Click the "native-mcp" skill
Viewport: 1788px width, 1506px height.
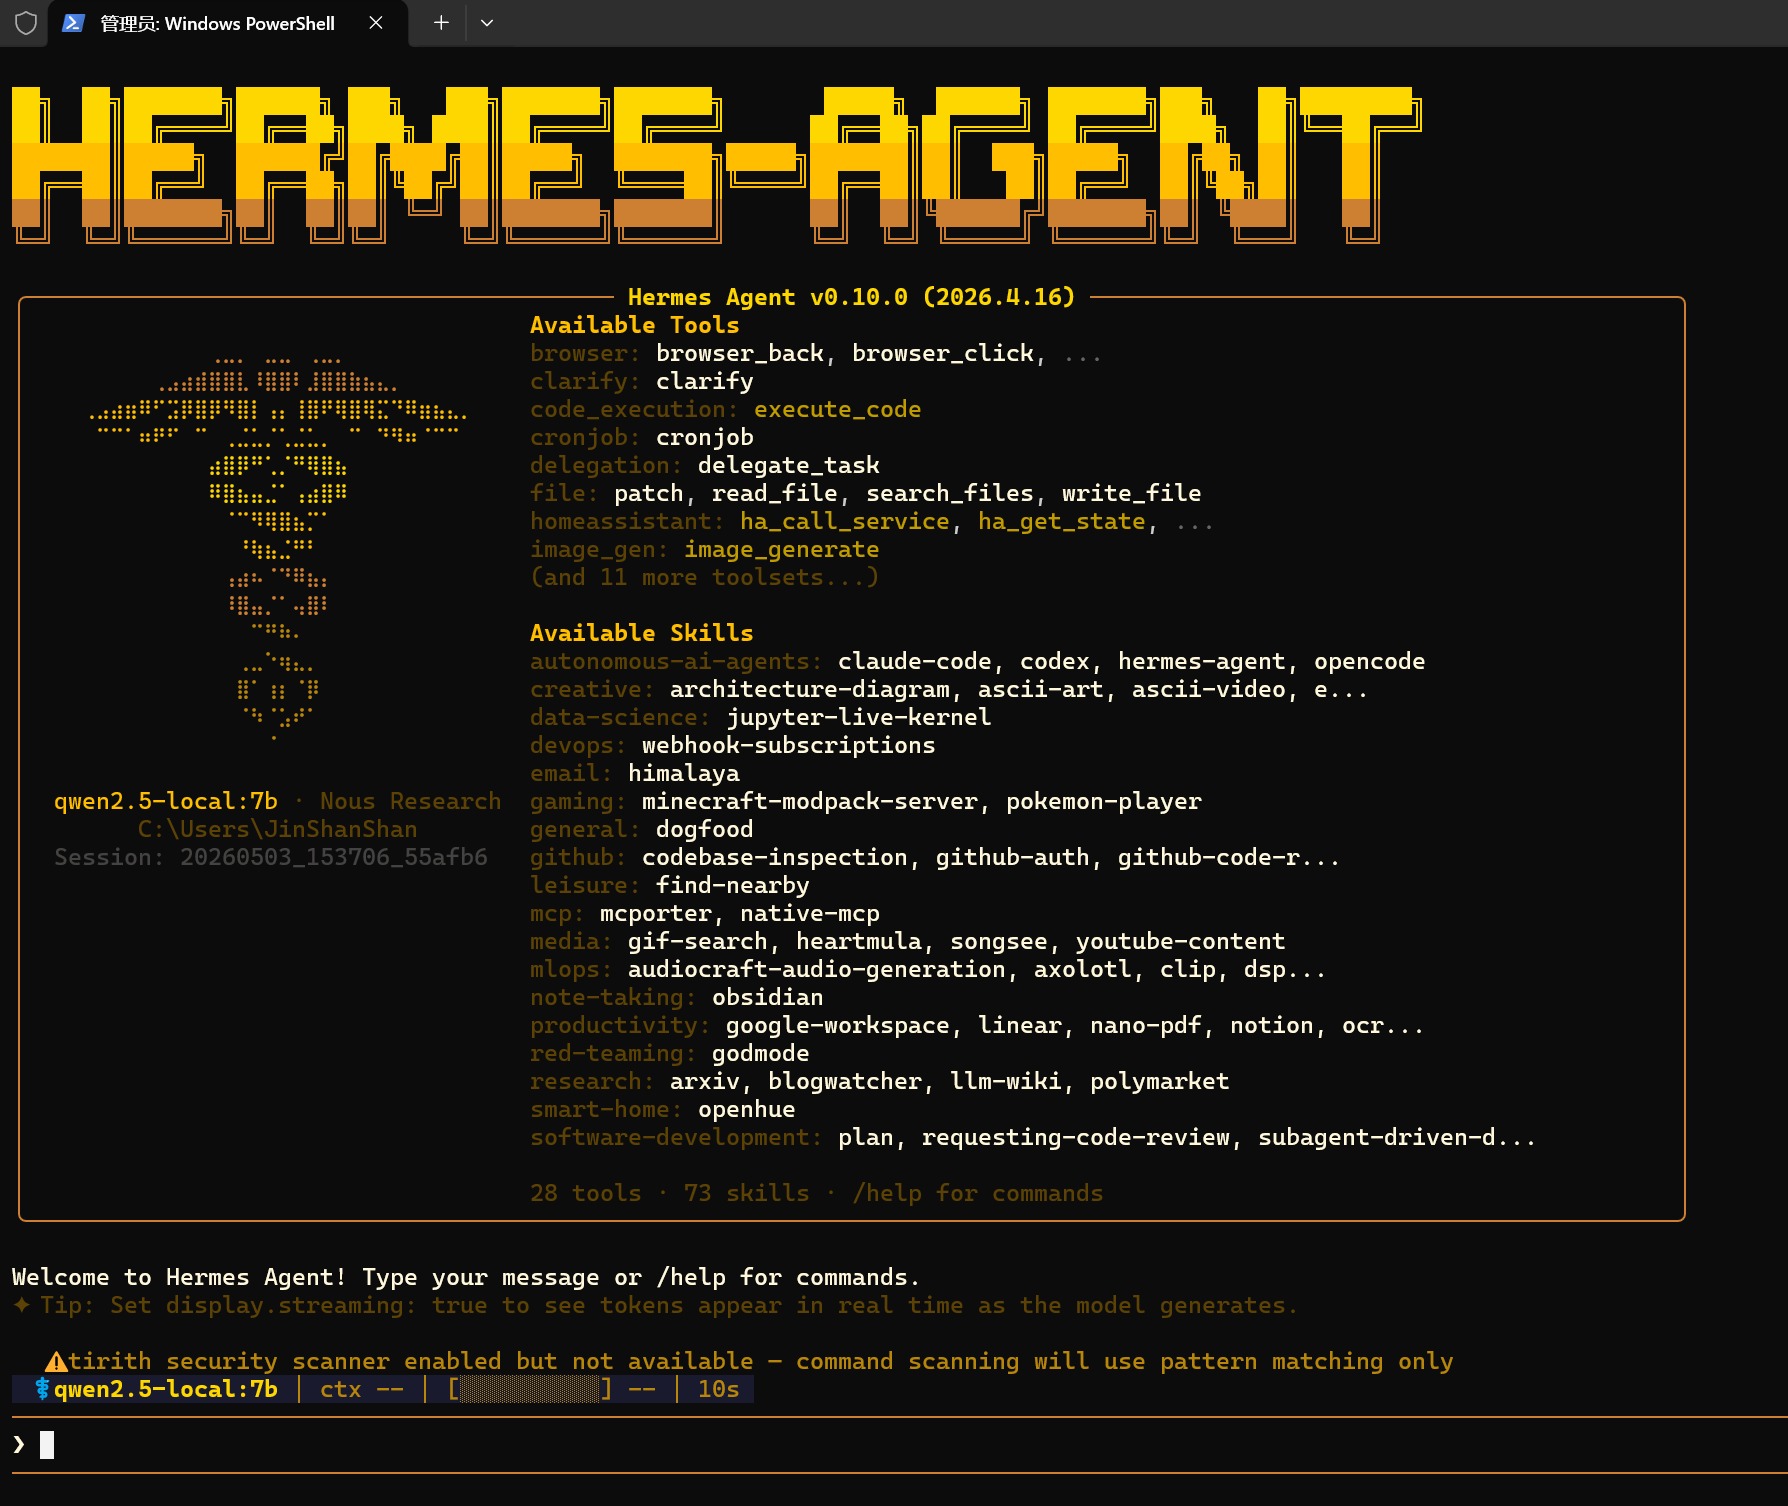coord(810,913)
